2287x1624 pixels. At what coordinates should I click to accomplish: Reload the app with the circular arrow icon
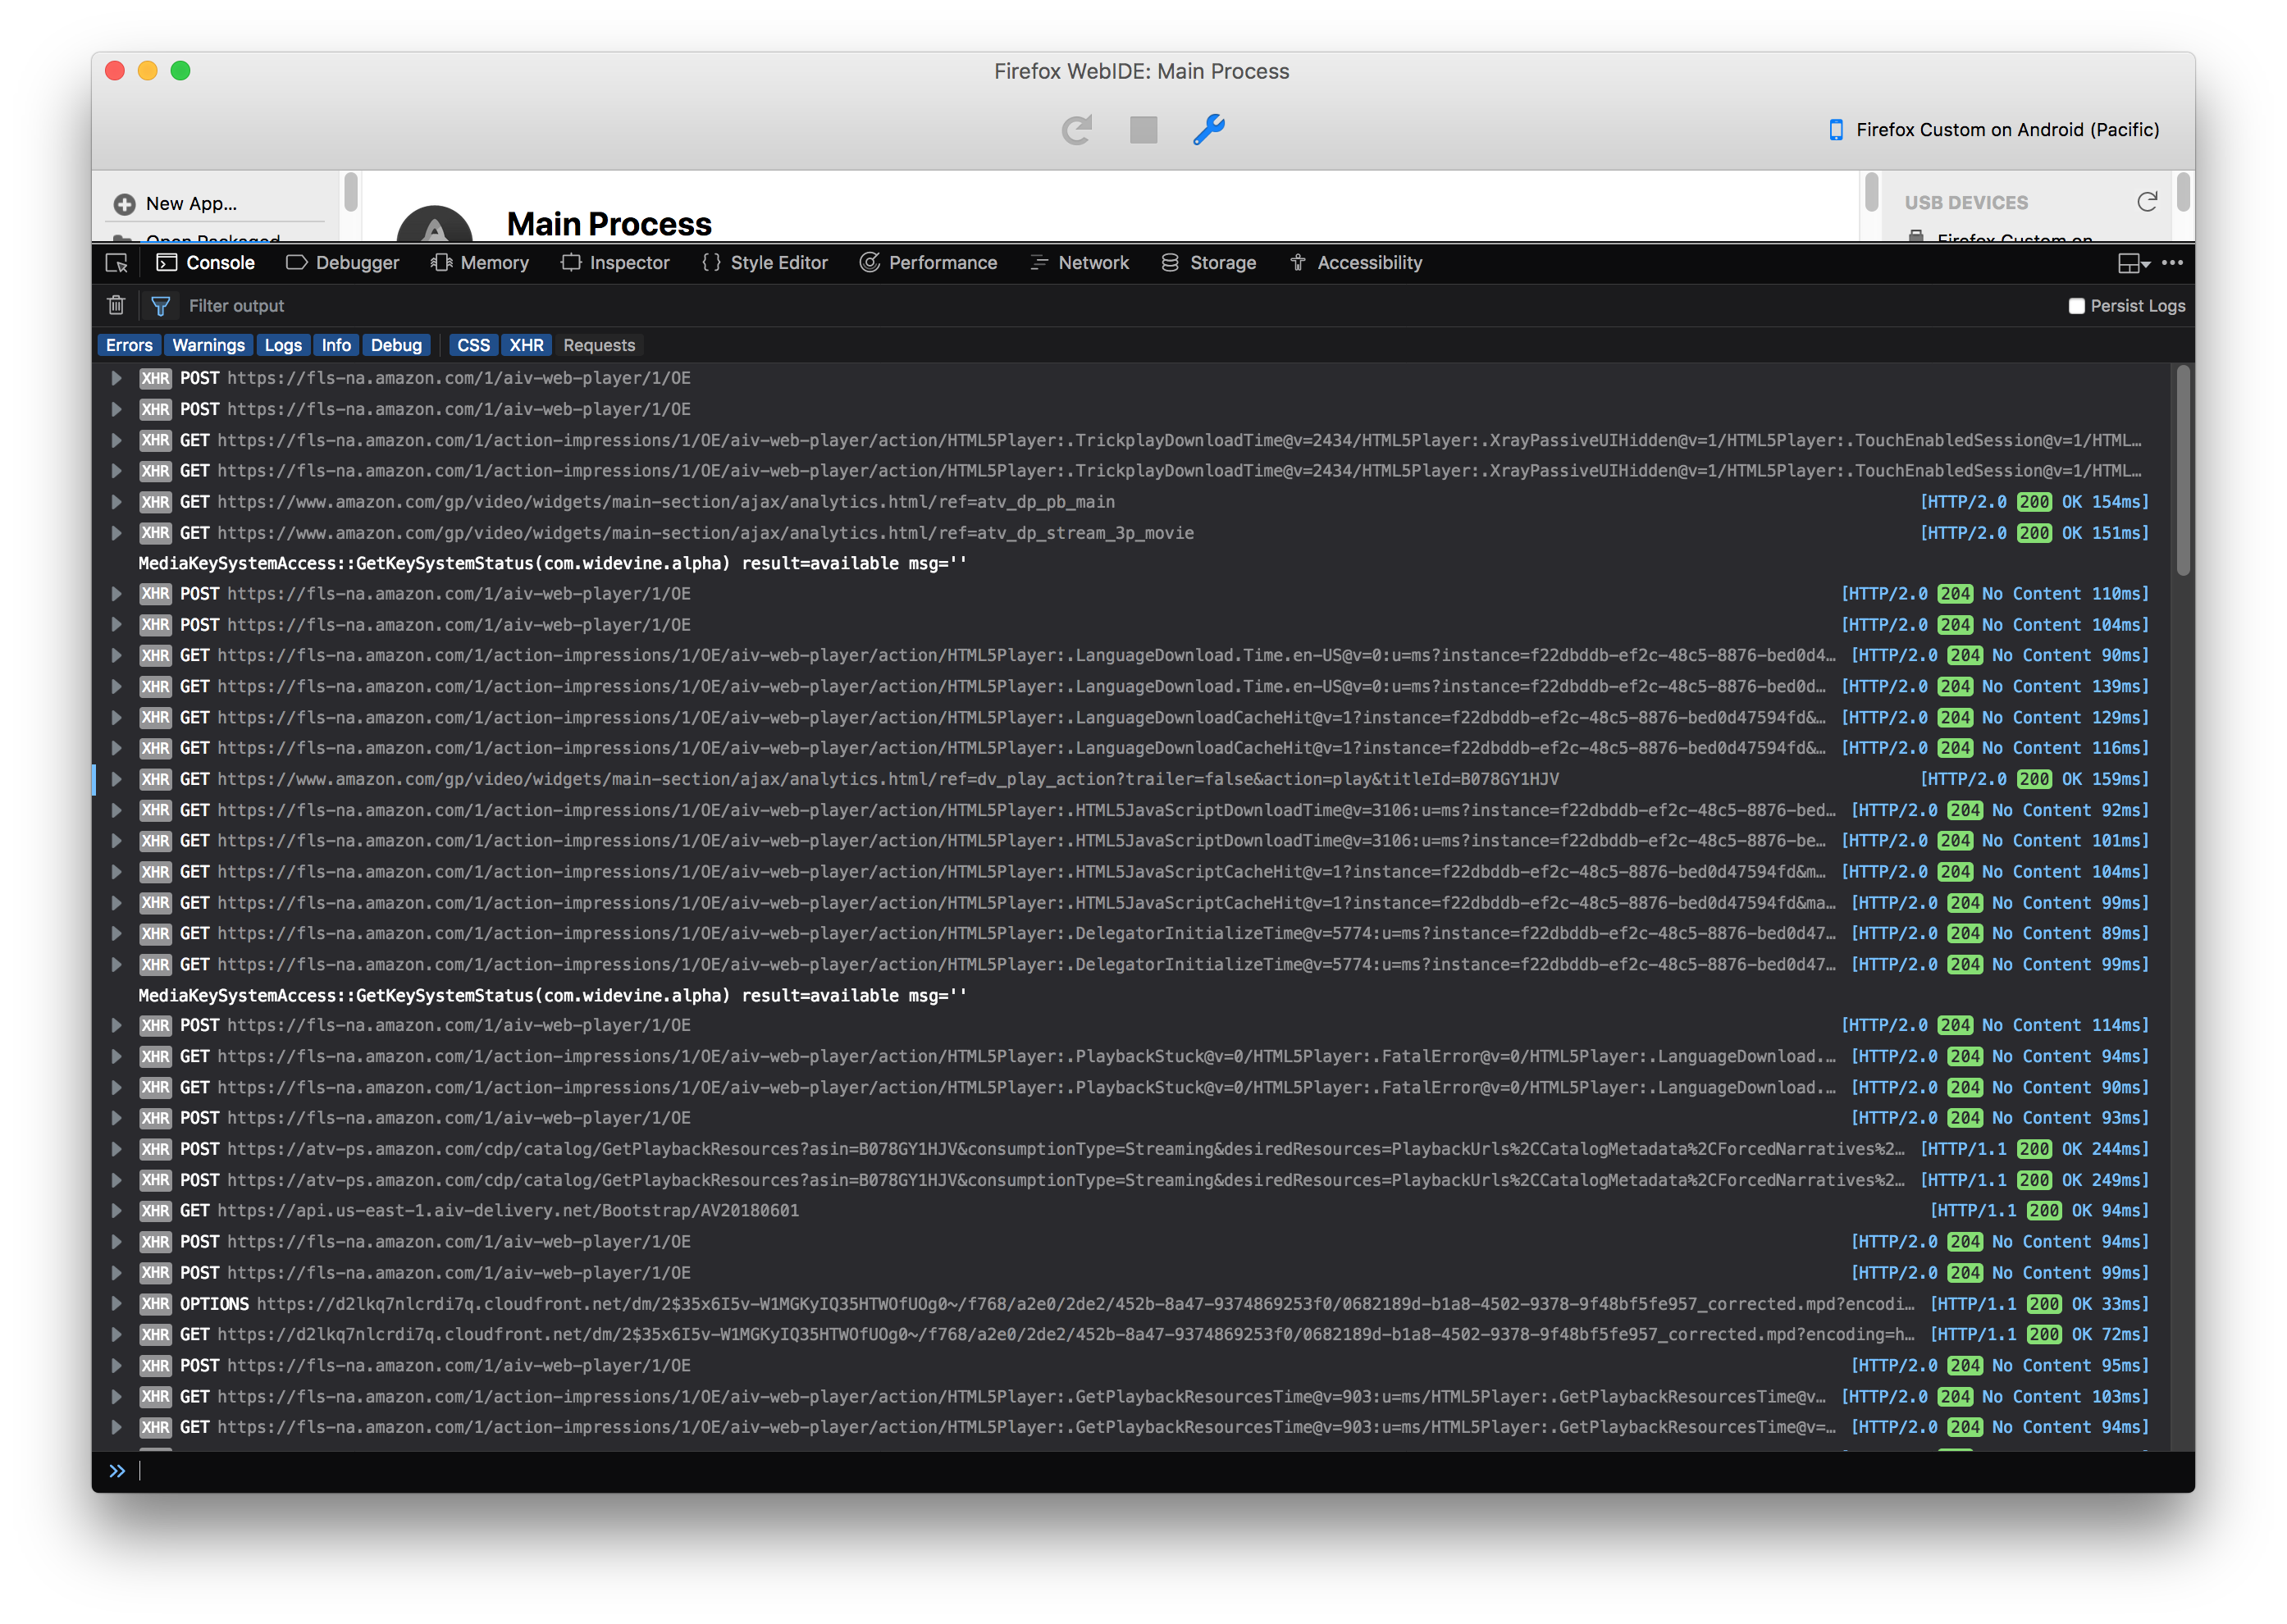pos(1077,129)
